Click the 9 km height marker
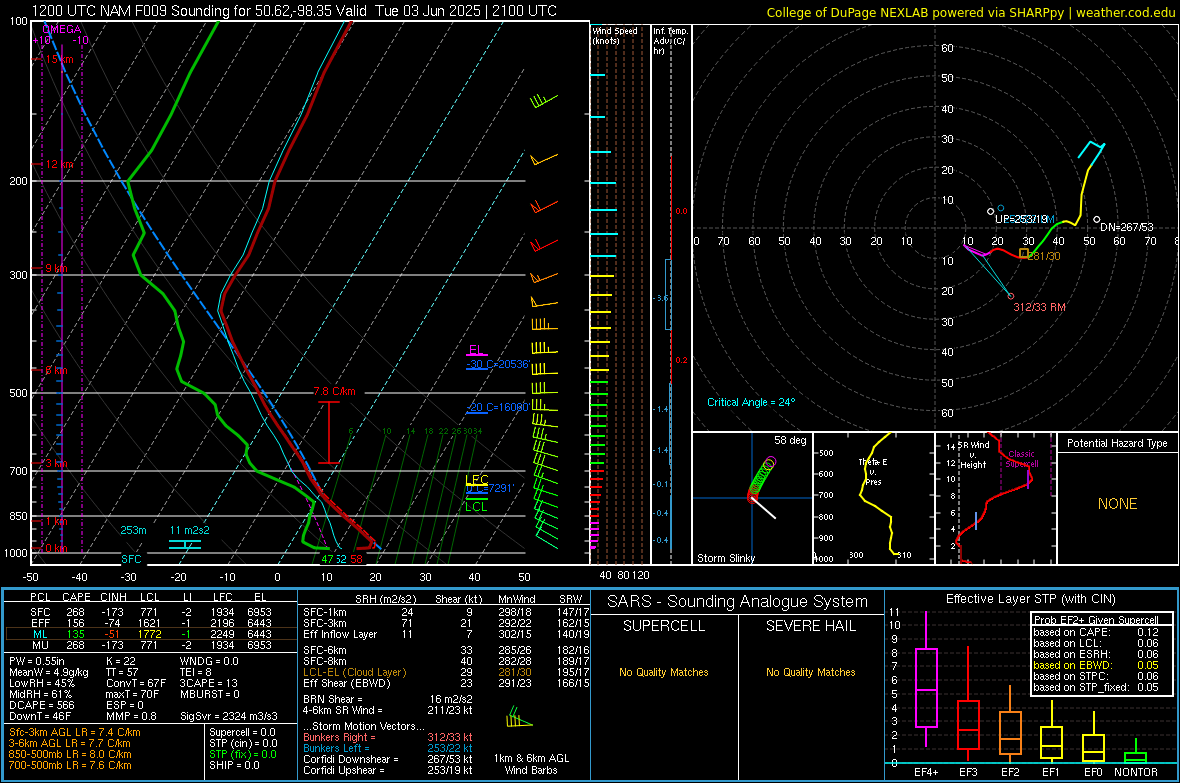The height and width of the screenshot is (783, 1180). [56, 269]
